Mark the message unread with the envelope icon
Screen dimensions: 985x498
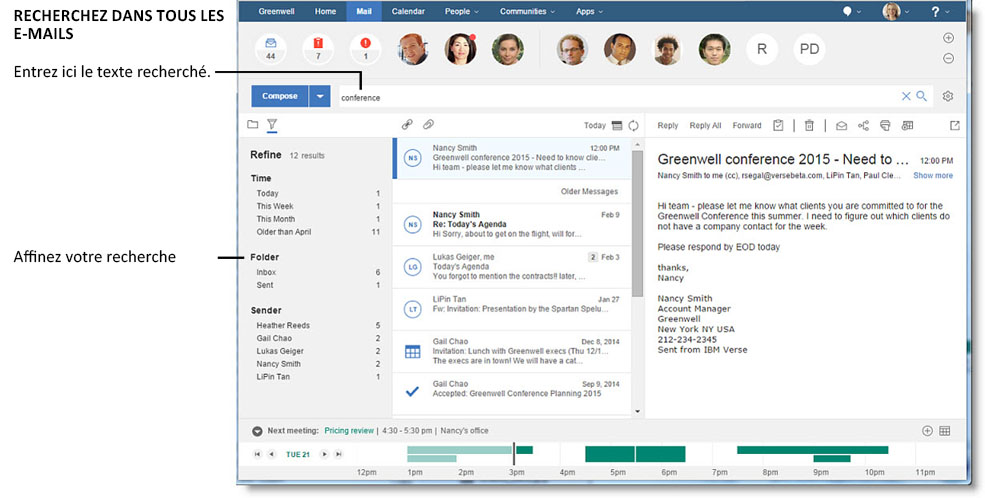(x=841, y=126)
